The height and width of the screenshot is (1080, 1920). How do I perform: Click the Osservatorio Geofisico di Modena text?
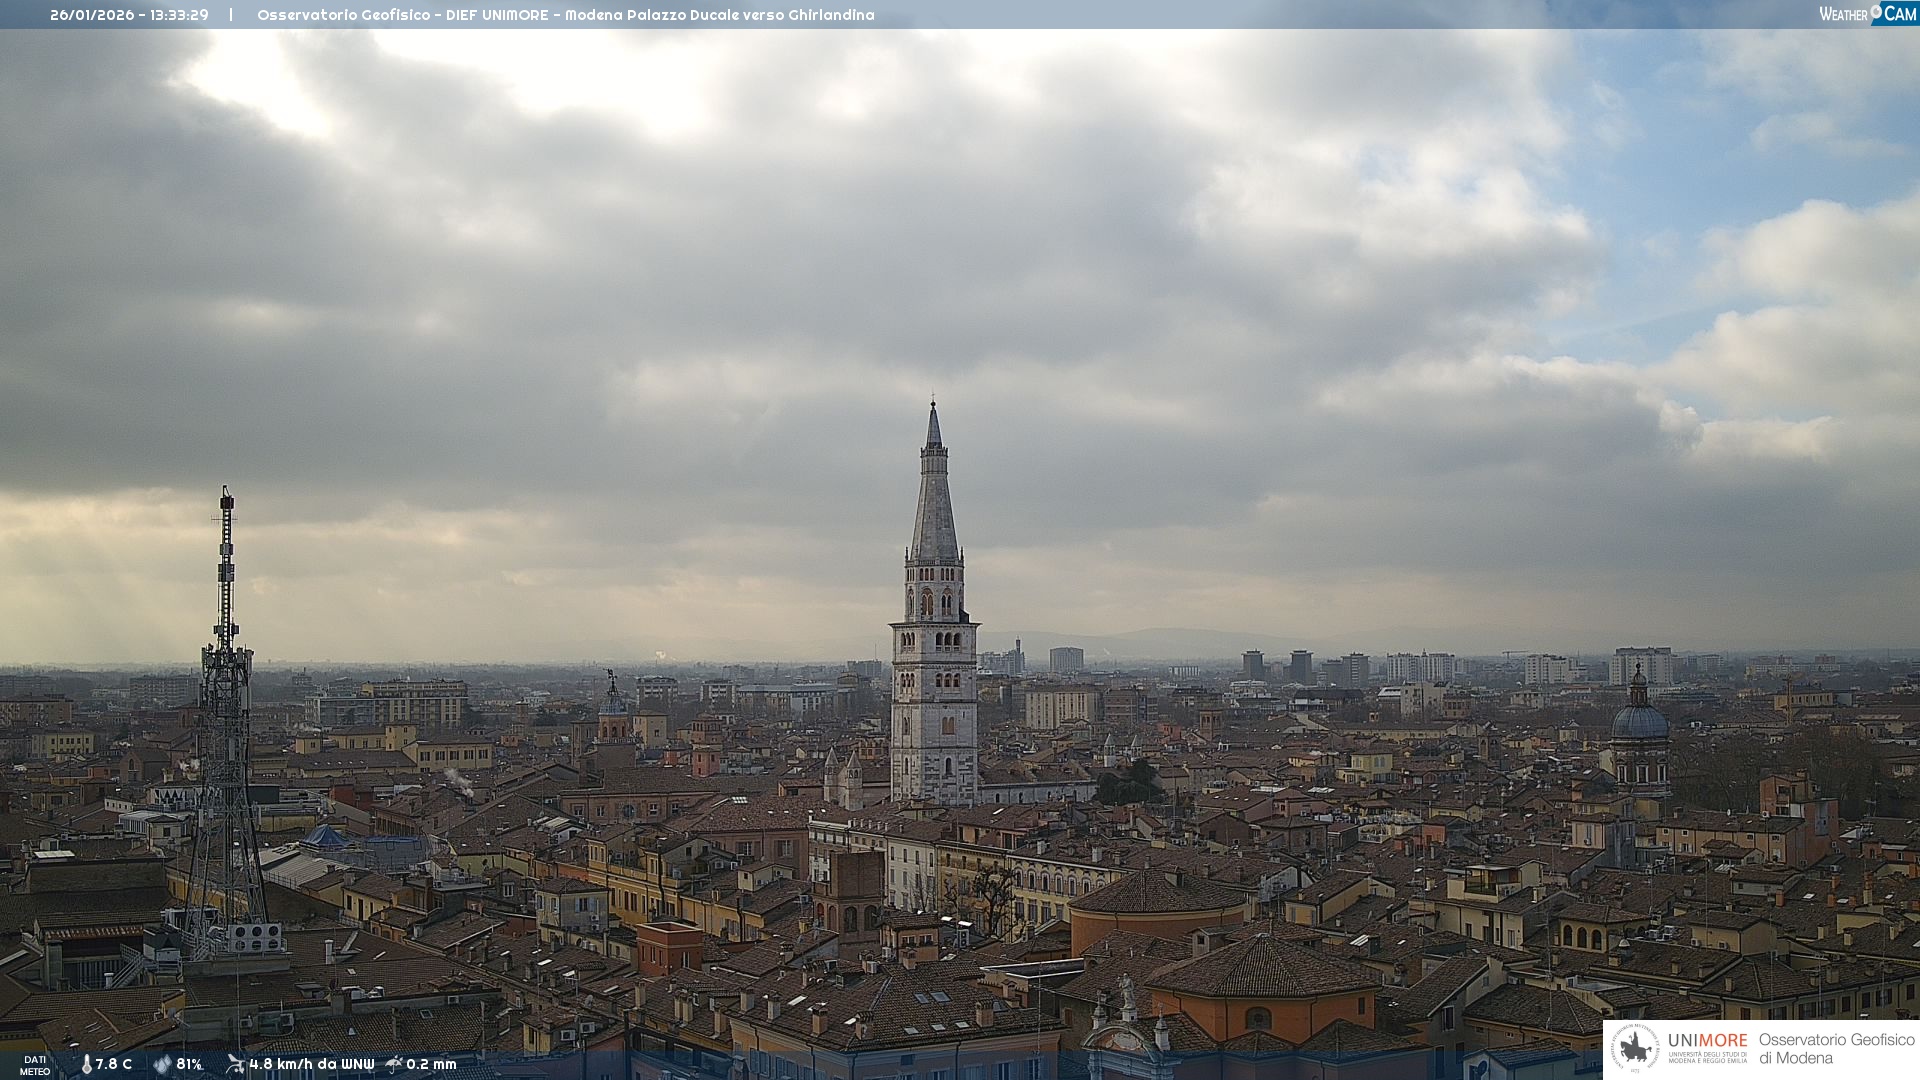coord(1836,1049)
